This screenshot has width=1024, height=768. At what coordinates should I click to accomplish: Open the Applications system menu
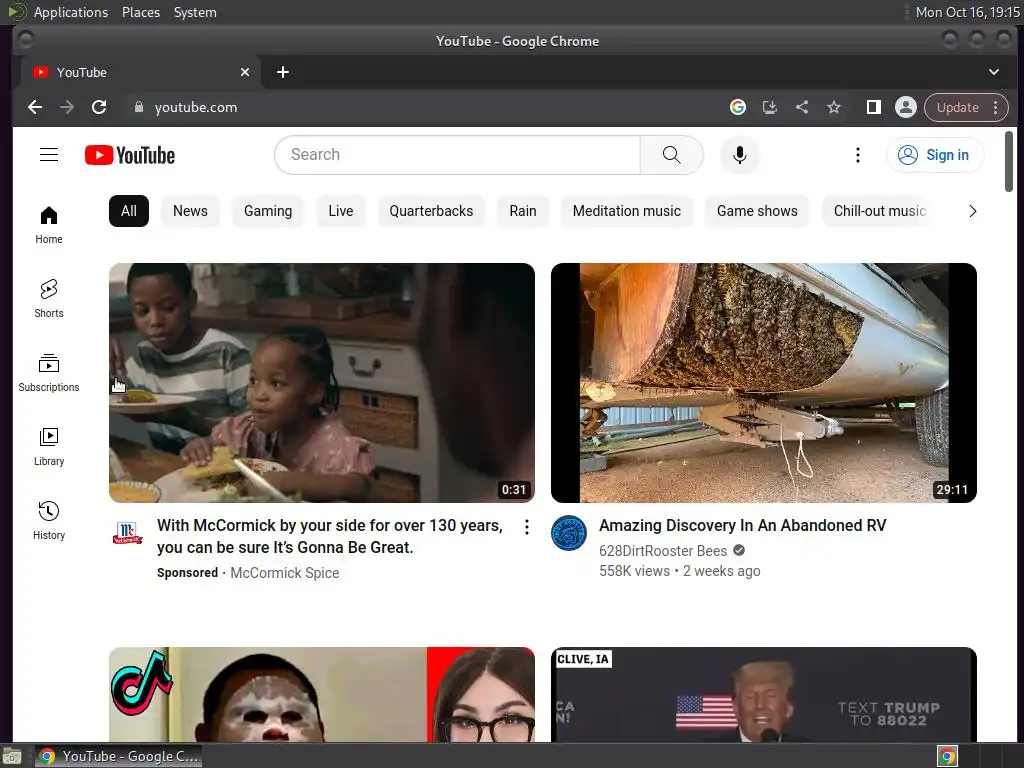point(71,12)
